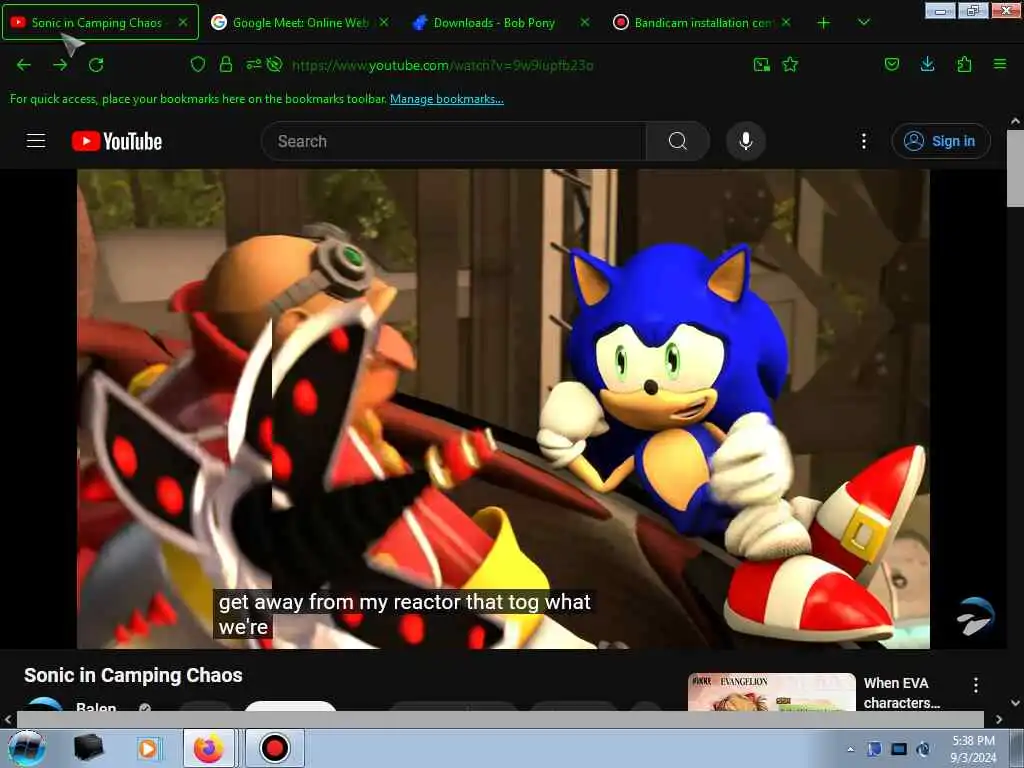Go forward using the browser forward arrow

pos(60,65)
